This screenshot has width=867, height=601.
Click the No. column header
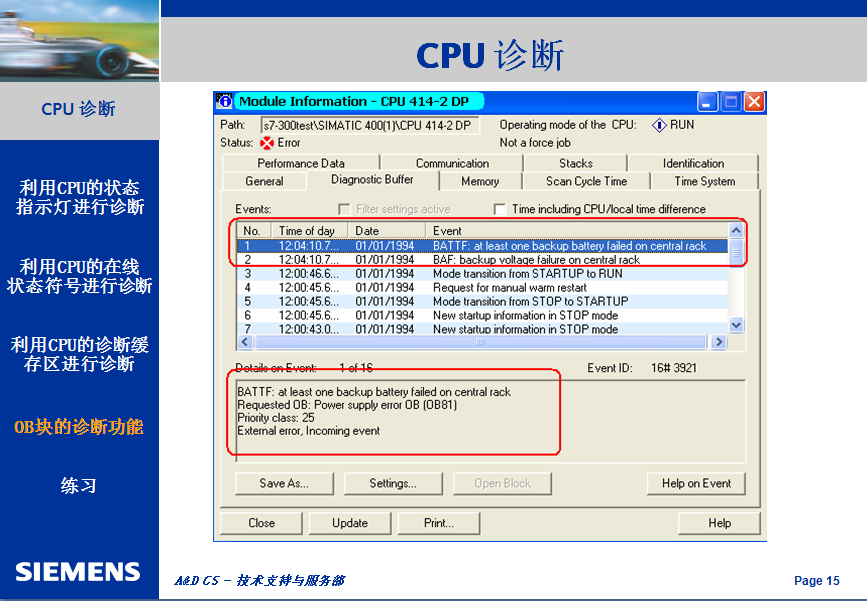(254, 231)
